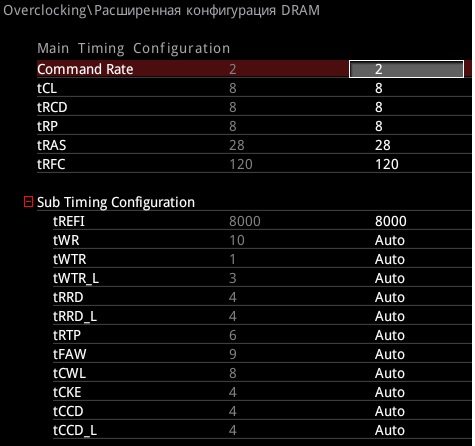Viewport: 475px width, 446px height.
Task: Select the tREFI value 8000
Action: click(391, 221)
